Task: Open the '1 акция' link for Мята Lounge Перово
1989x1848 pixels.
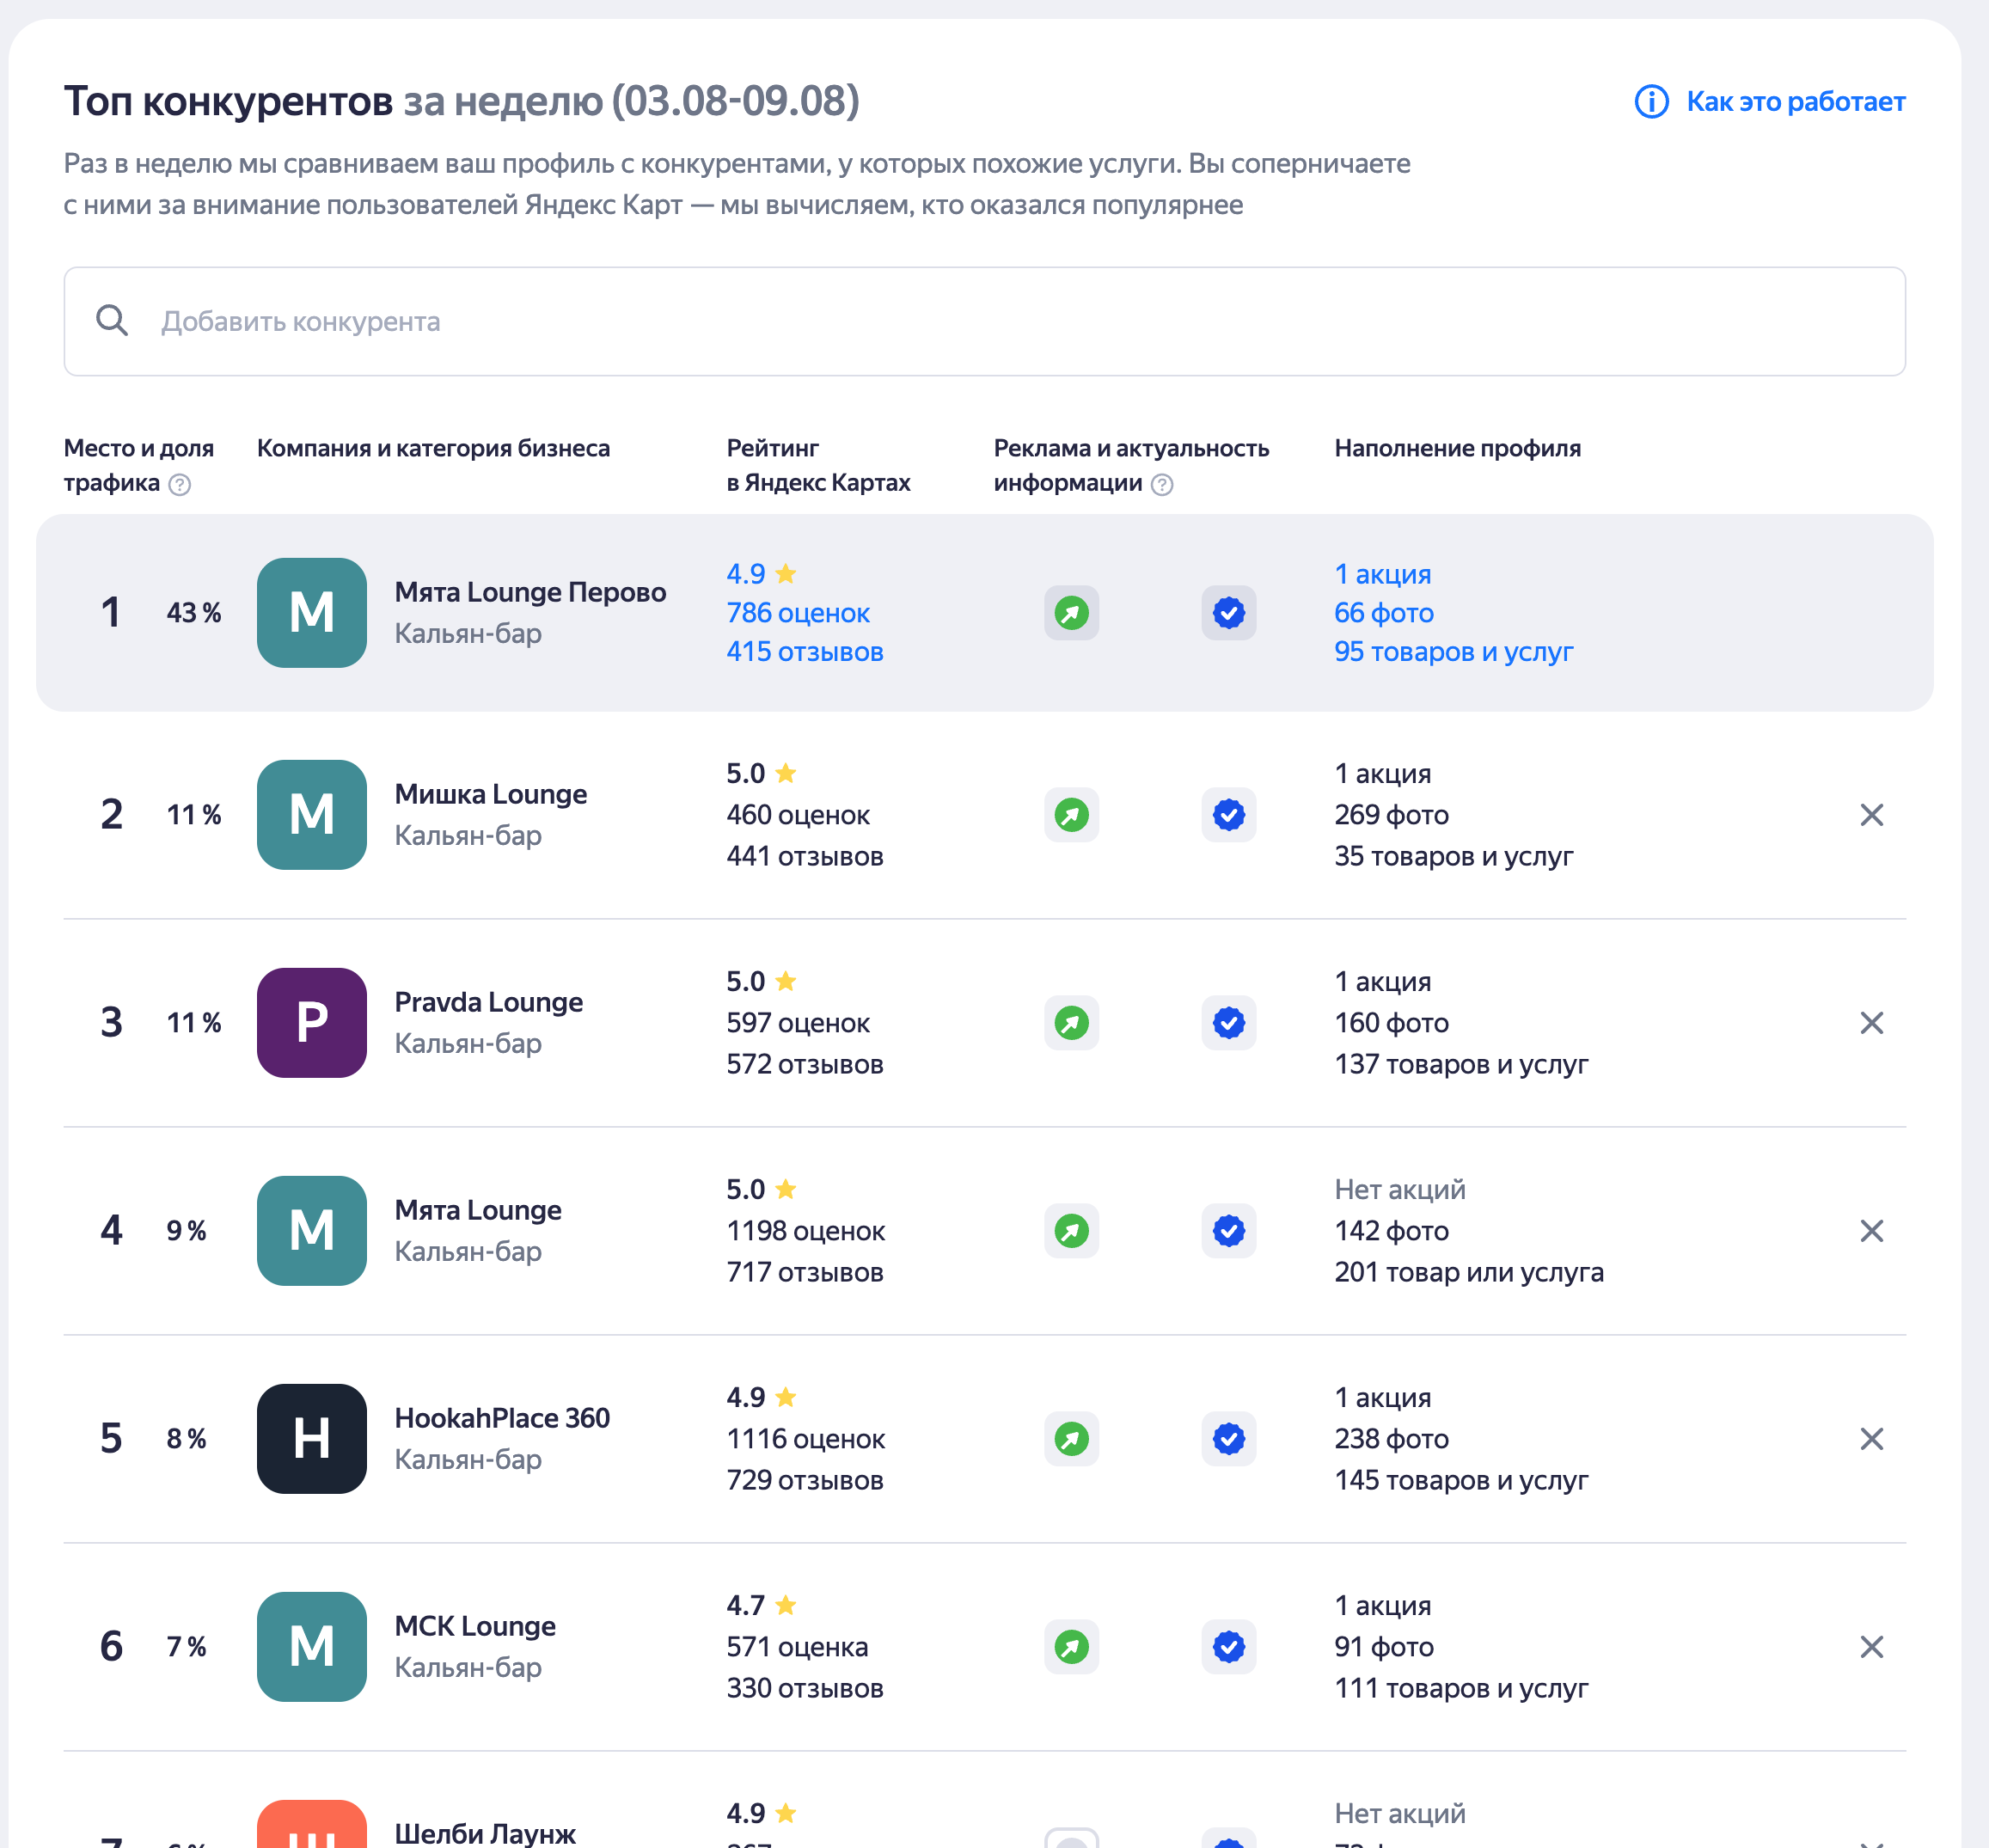Action: click(x=1382, y=574)
